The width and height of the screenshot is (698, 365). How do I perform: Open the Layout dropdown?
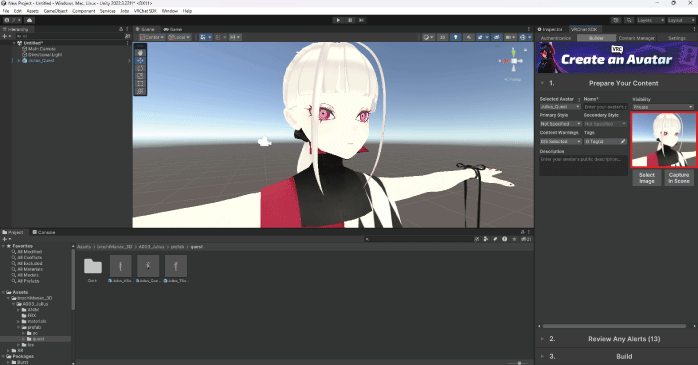pyautogui.click(x=681, y=20)
